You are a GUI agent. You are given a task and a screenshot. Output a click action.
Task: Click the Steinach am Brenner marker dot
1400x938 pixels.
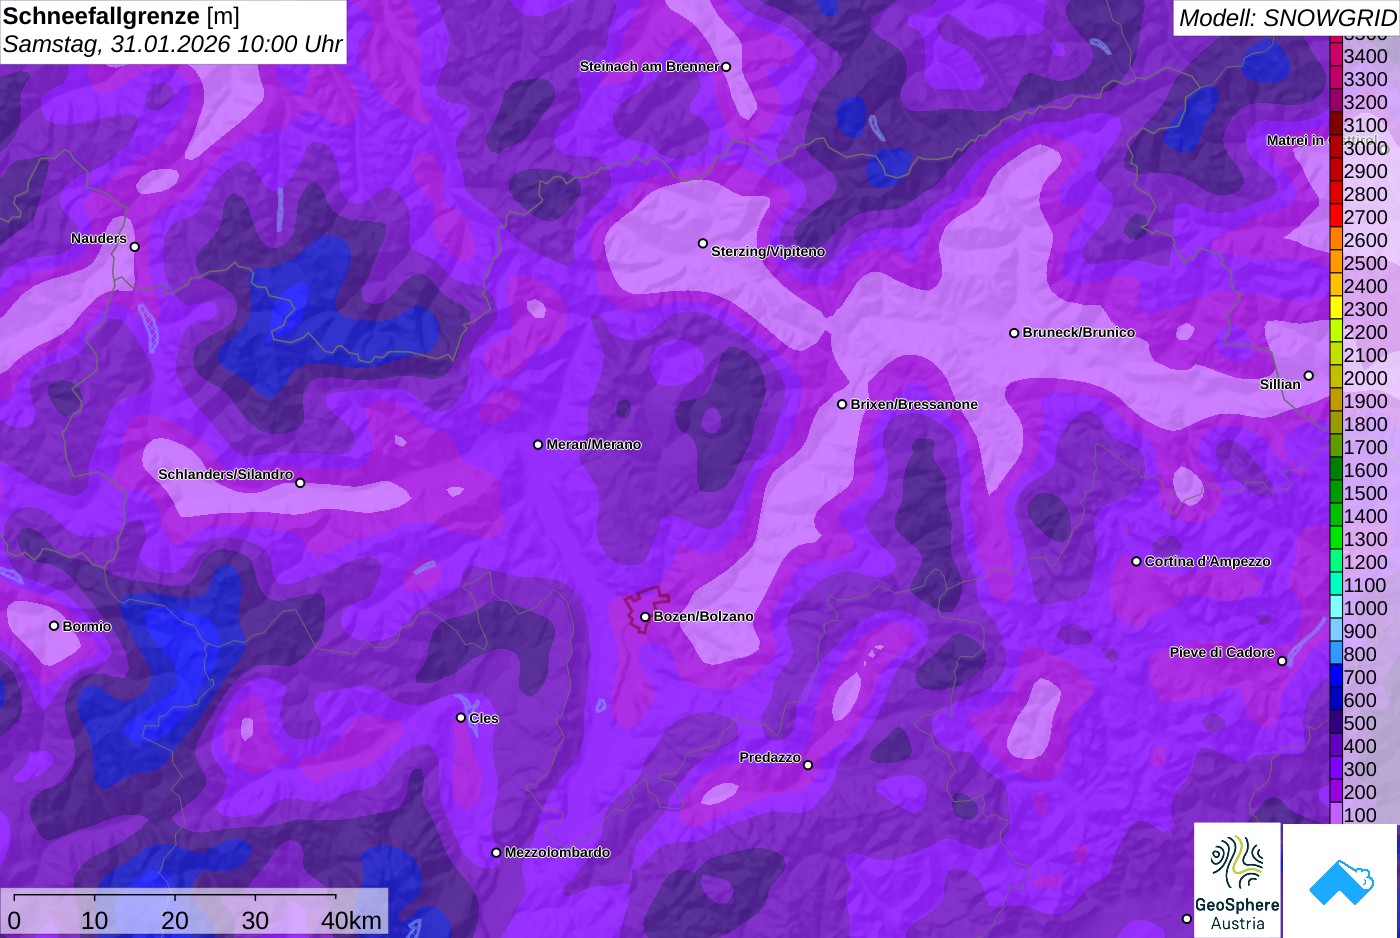727,67
